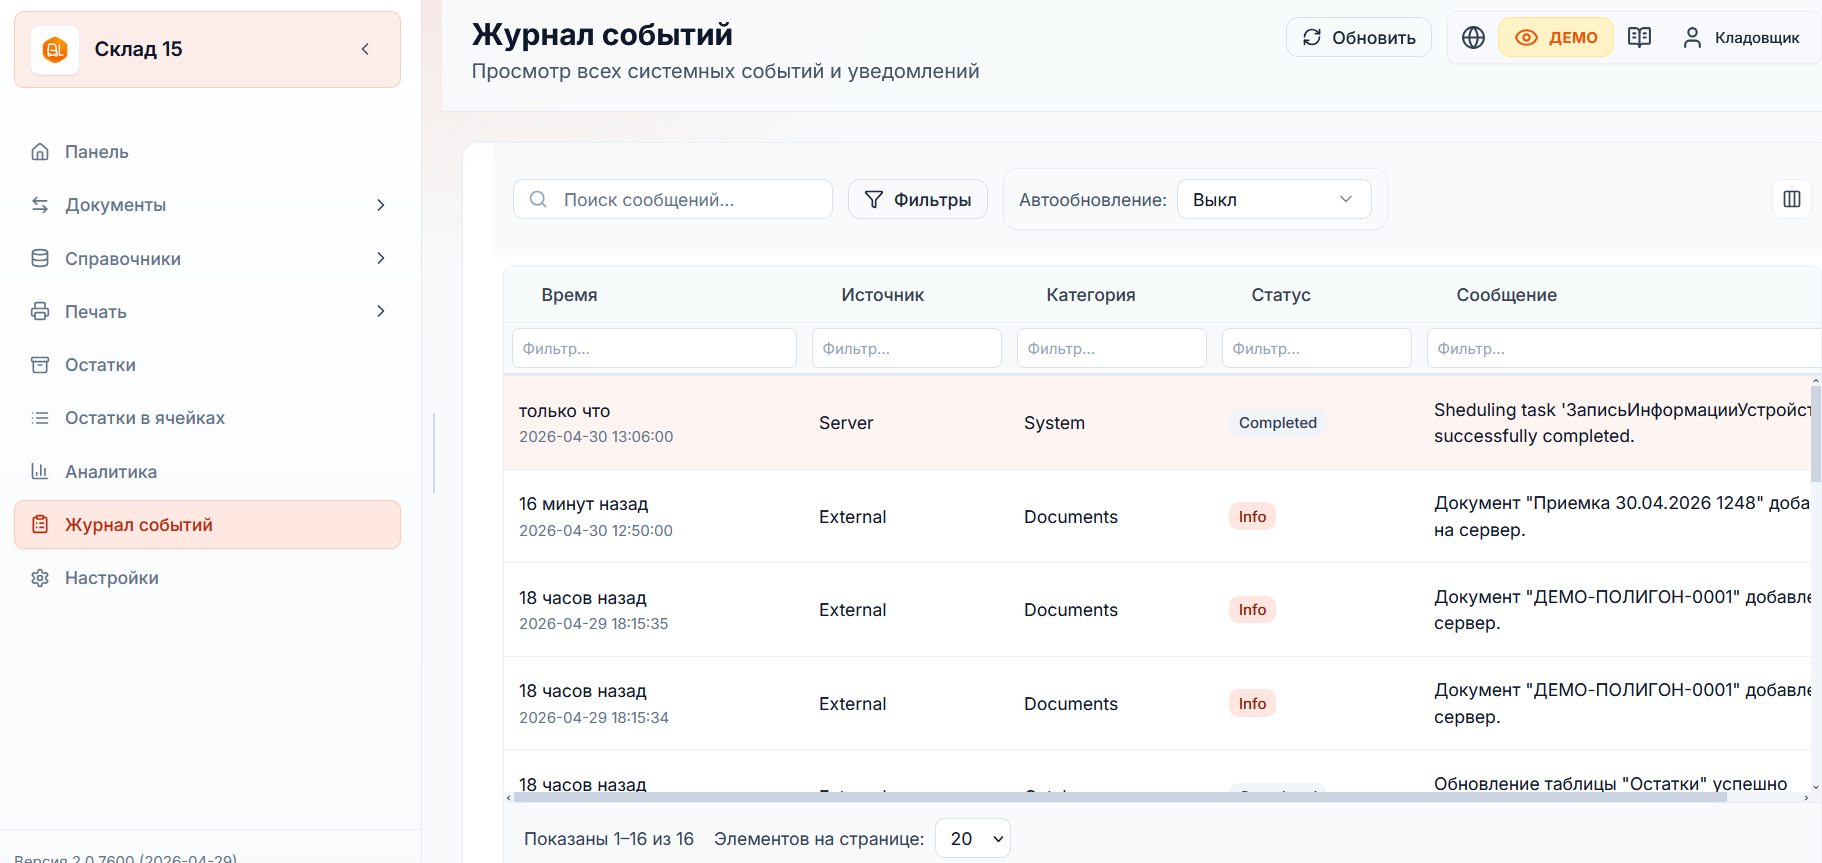Click the Кладовщик user profile
The image size is (1822, 863).
pos(1741,37)
